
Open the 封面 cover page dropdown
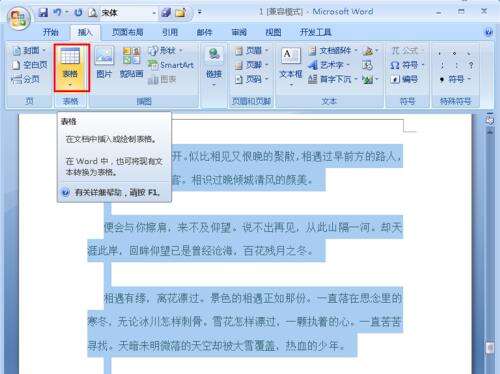pyautogui.click(x=29, y=51)
